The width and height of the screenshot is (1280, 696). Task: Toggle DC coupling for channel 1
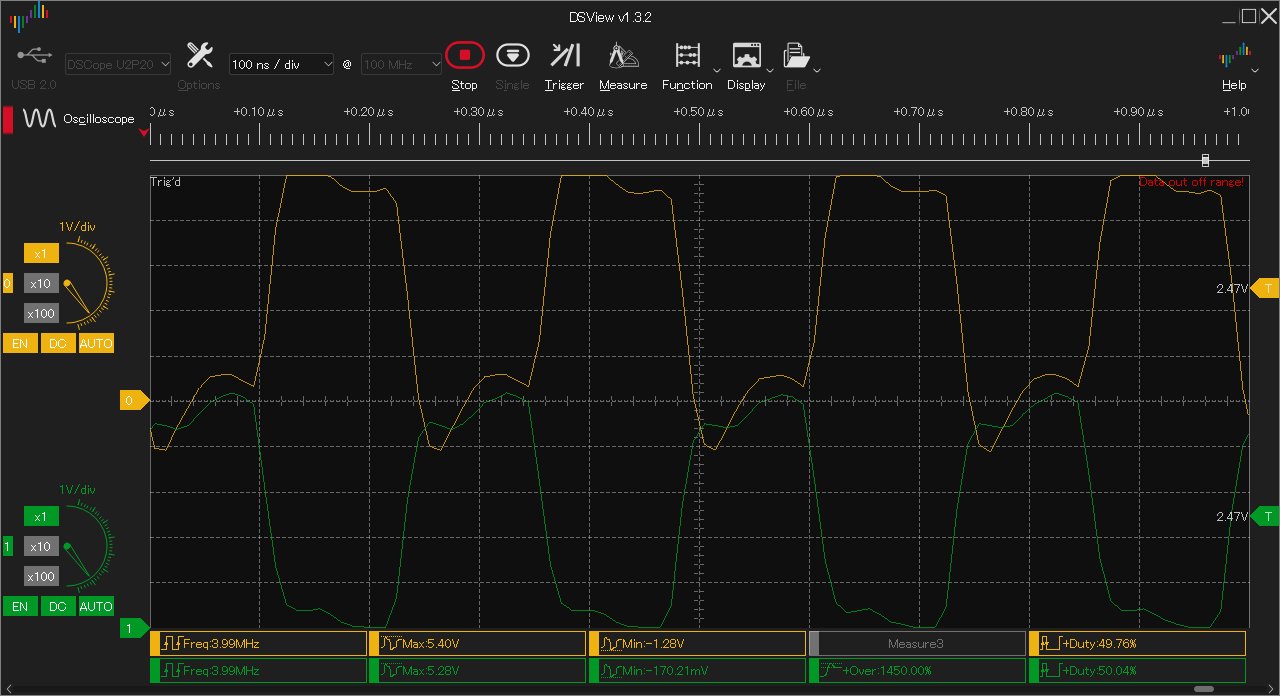point(58,607)
